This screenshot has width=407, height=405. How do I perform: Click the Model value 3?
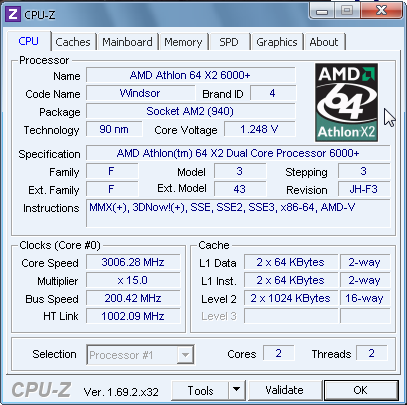point(240,171)
